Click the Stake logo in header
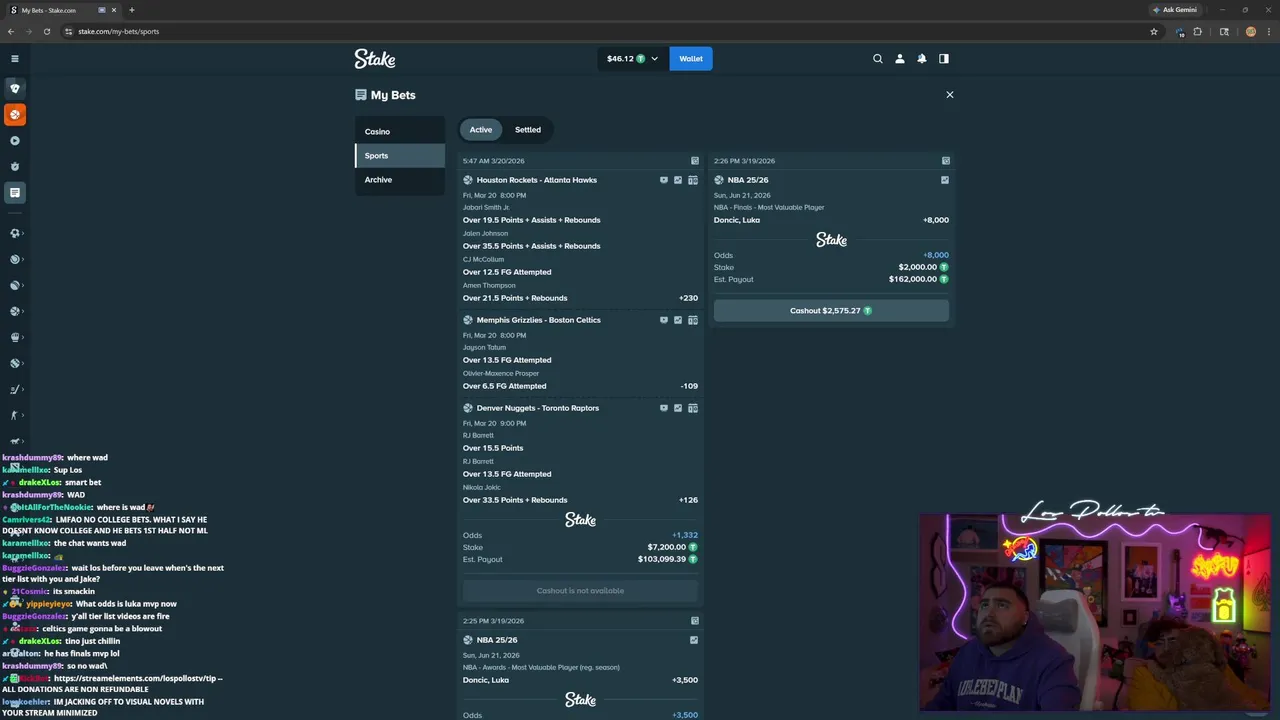This screenshot has height=720, width=1280. click(375, 59)
